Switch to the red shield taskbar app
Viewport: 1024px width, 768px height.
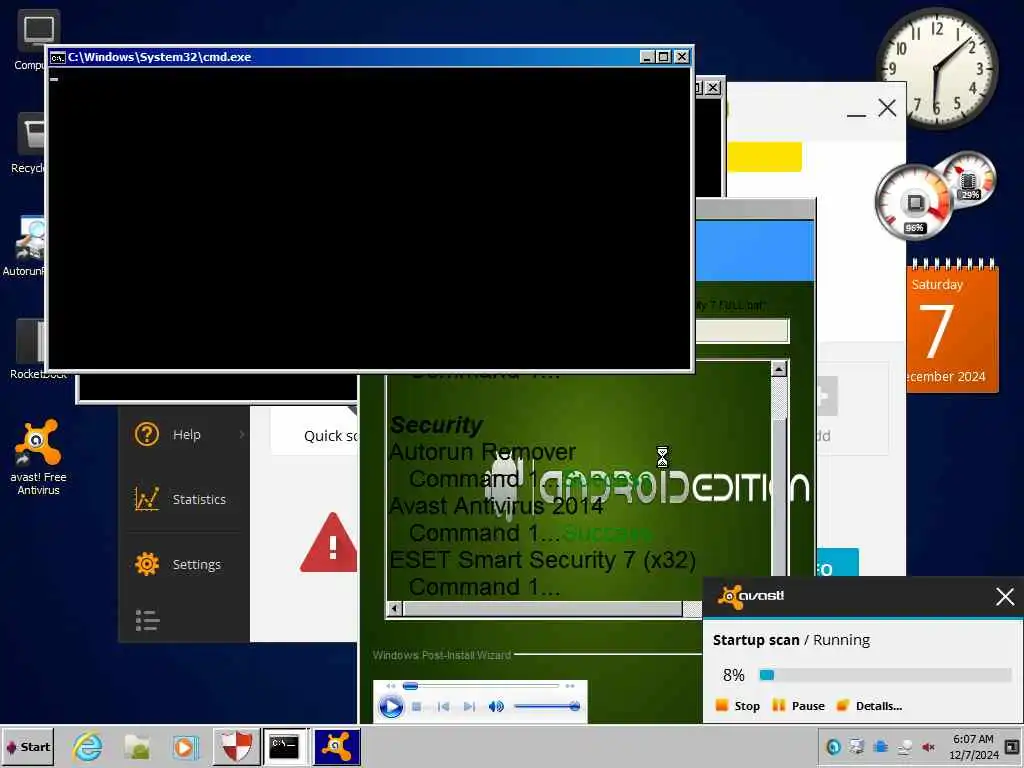[x=236, y=747]
